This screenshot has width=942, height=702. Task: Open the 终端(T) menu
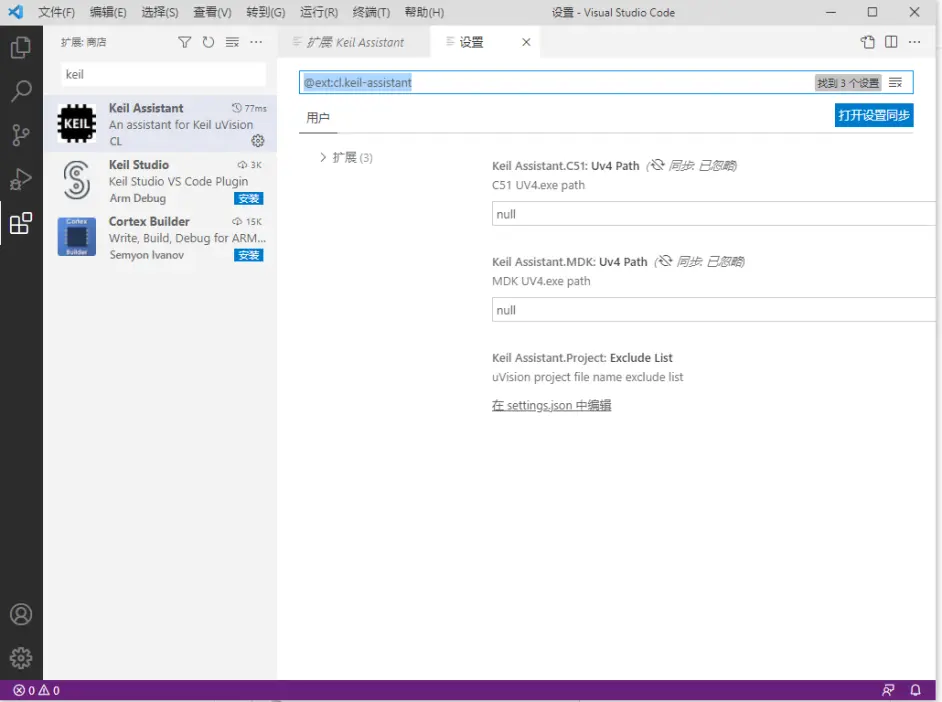point(371,12)
